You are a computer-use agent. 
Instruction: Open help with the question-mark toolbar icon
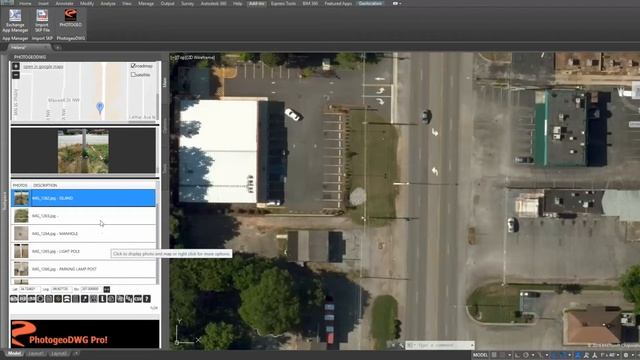[147, 299]
